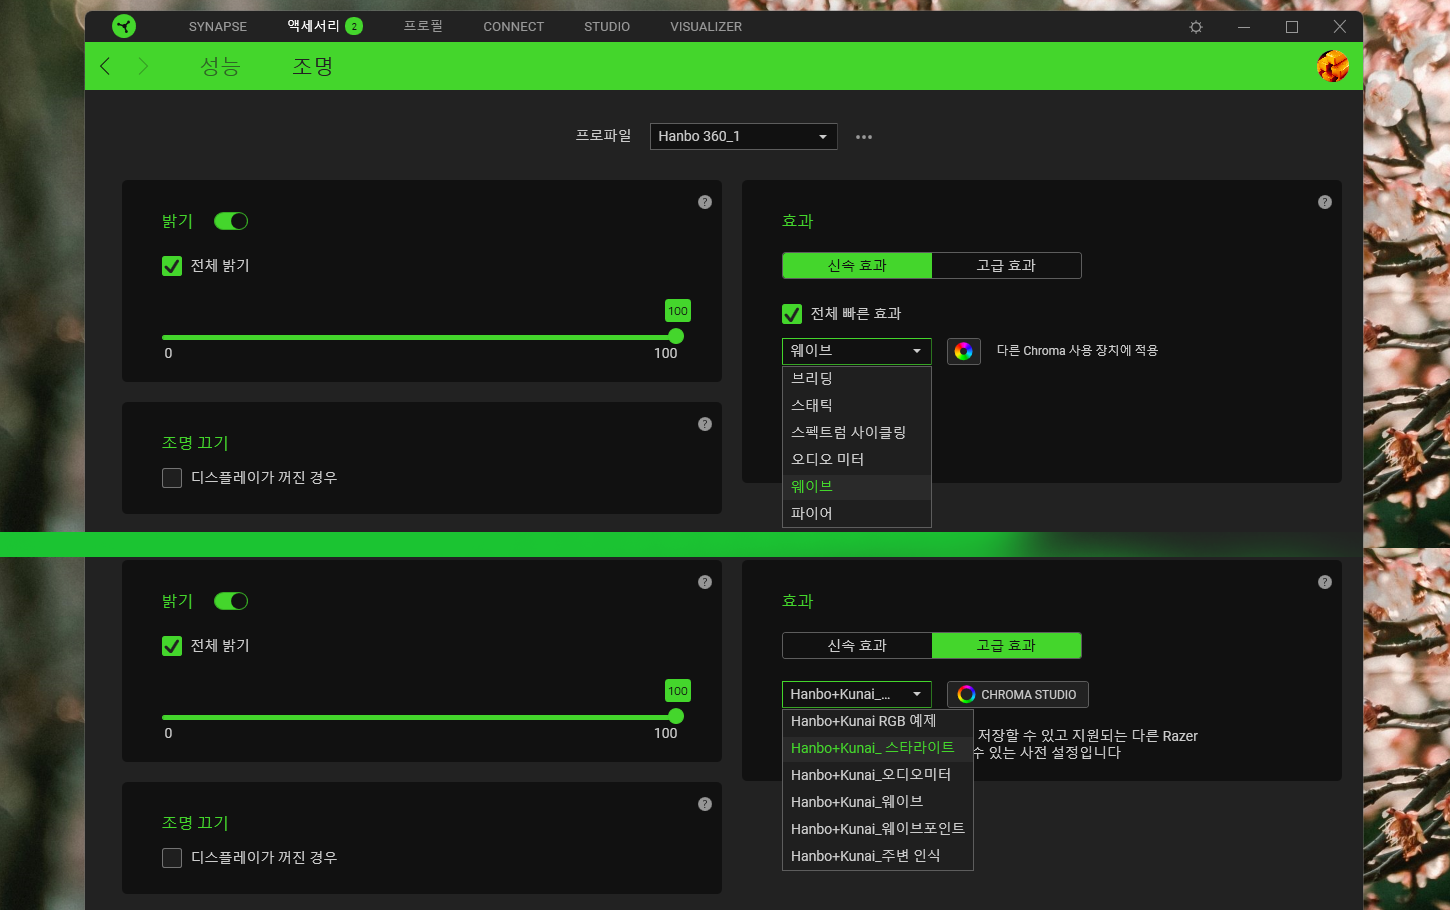Switch to VISUALIZER top tab
The image size is (1450, 910).
[x=706, y=27]
